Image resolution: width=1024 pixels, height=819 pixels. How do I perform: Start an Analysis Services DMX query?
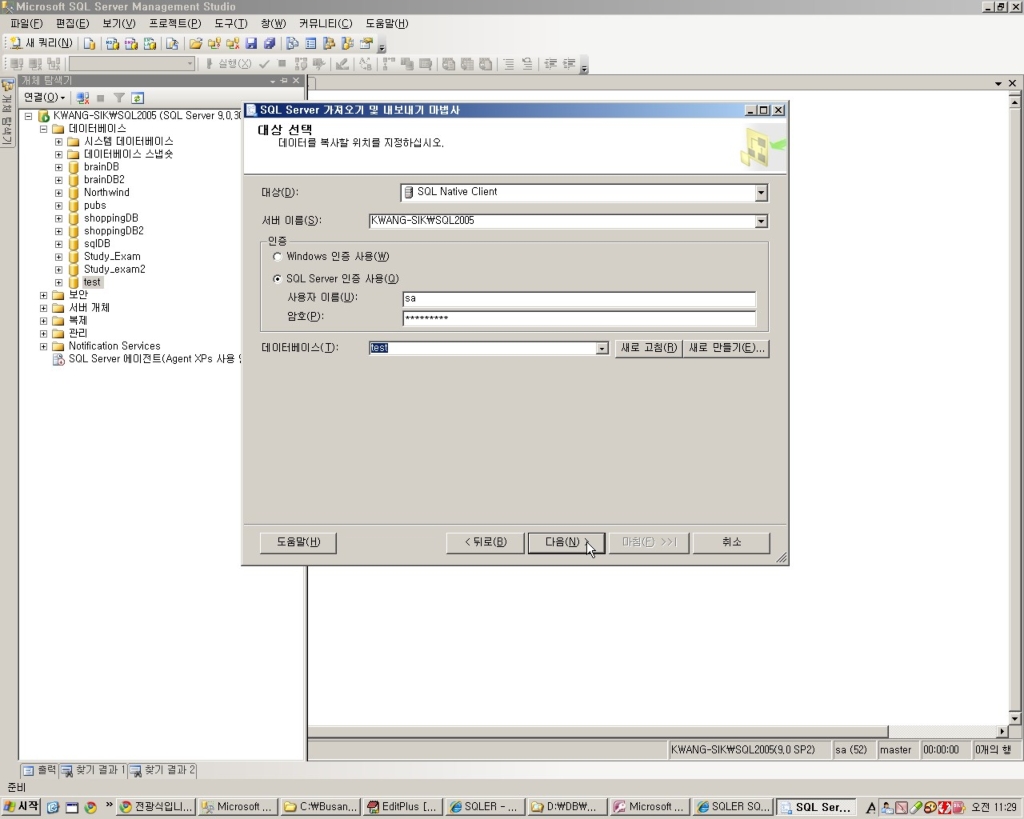[x=131, y=44]
